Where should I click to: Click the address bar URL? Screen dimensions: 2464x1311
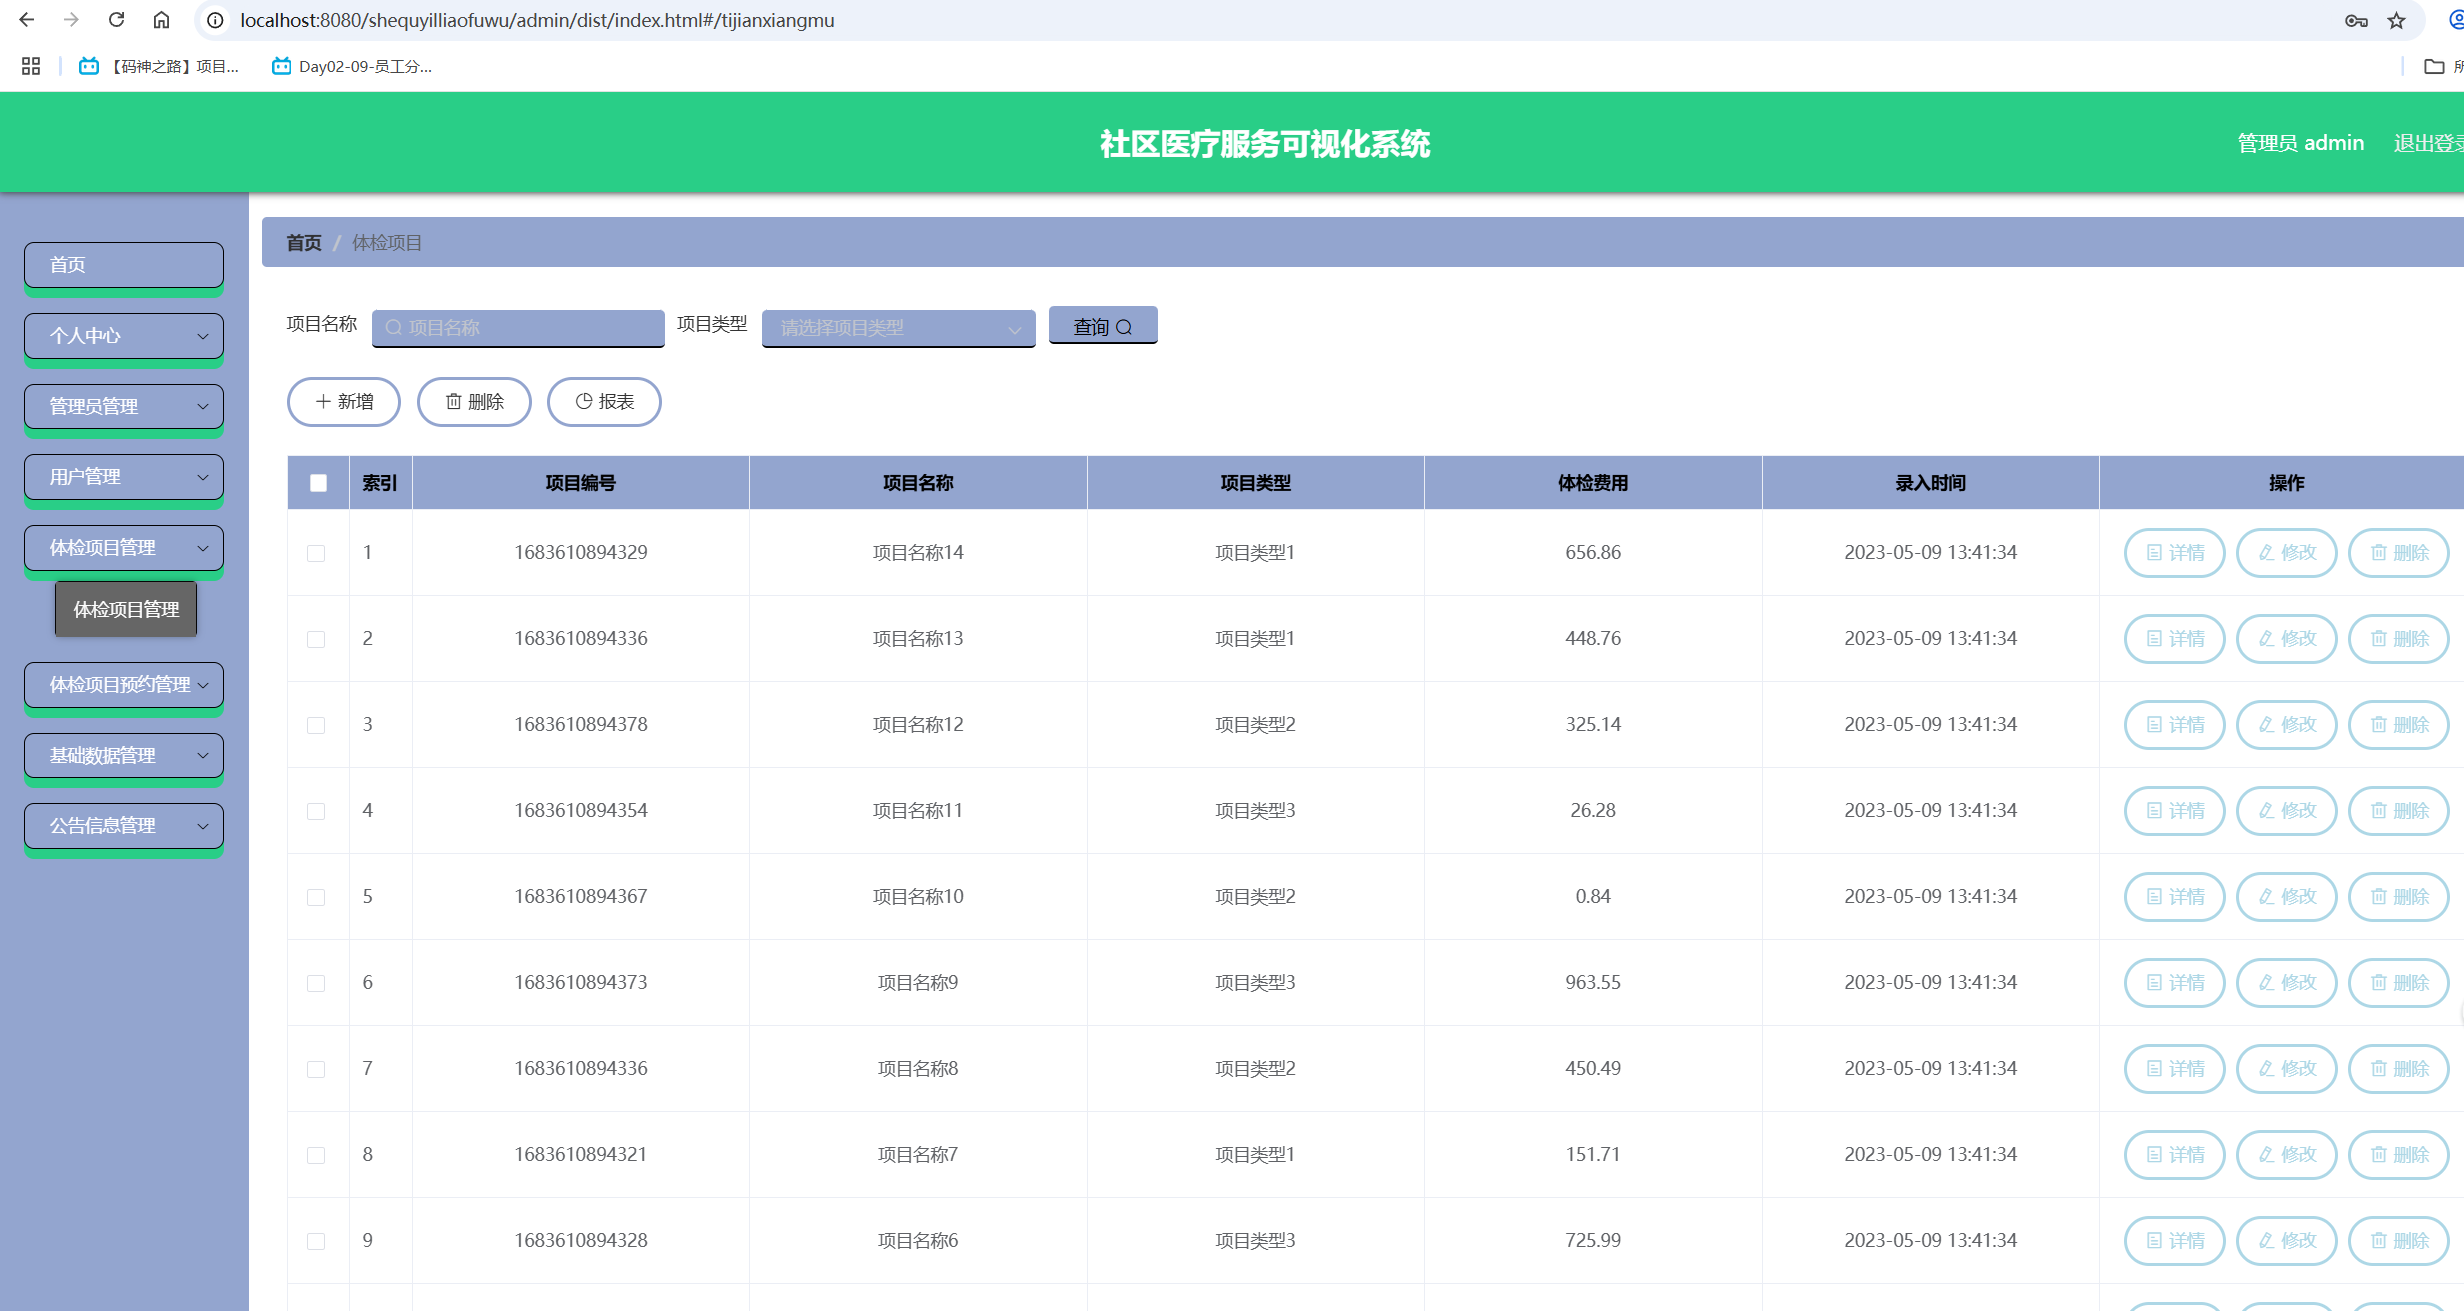537,20
